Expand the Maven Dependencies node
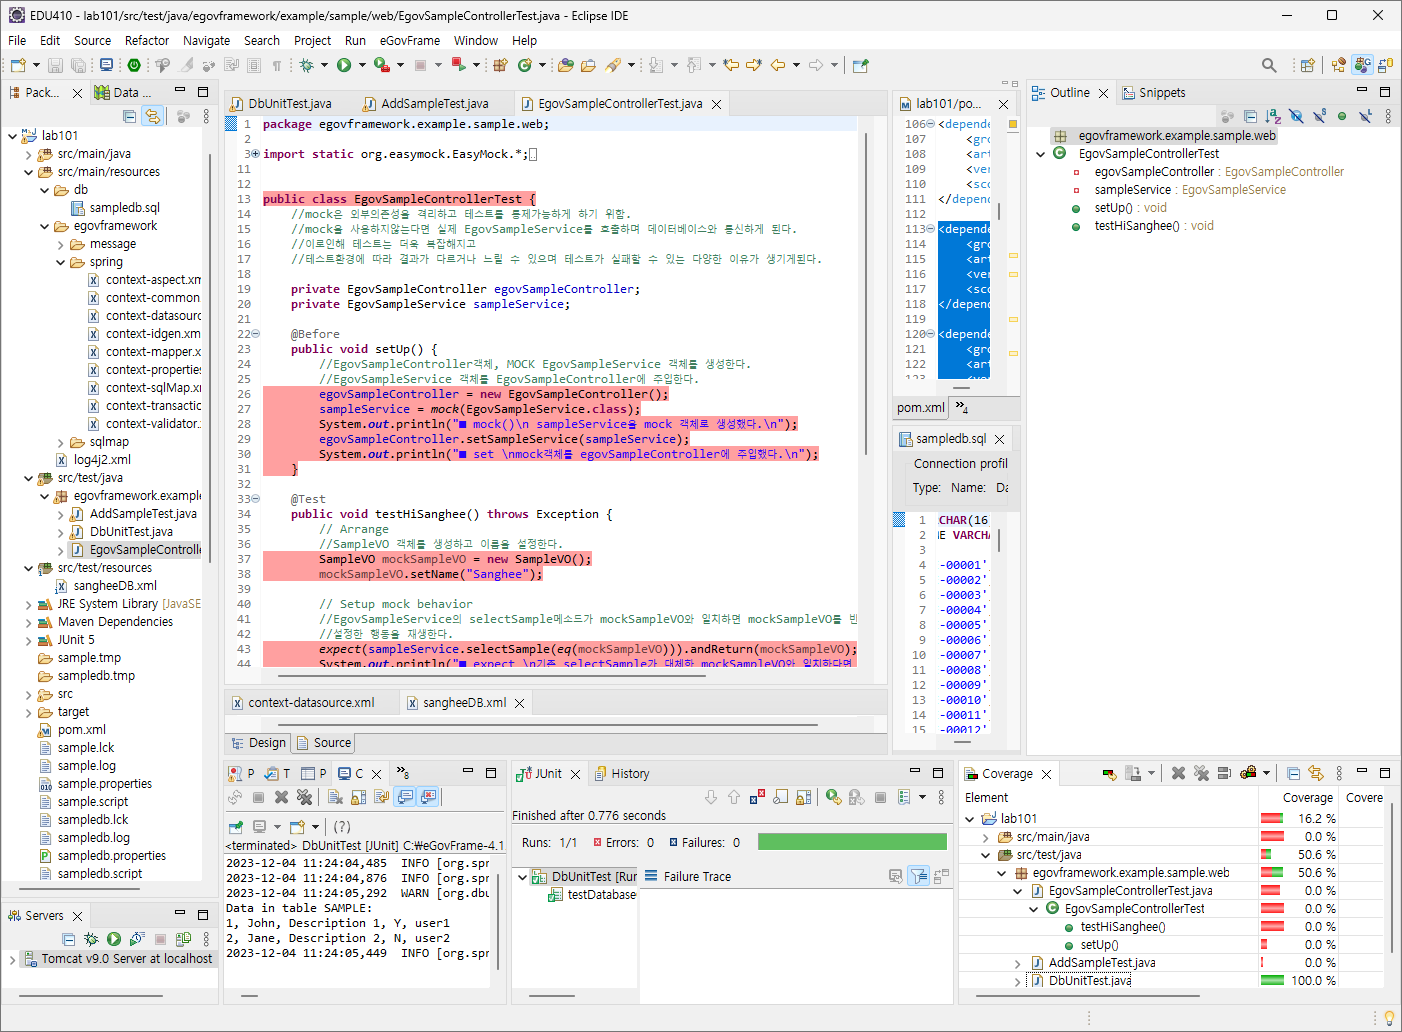The height and width of the screenshot is (1032, 1402). pyautogui.click(x=28, y=622)
